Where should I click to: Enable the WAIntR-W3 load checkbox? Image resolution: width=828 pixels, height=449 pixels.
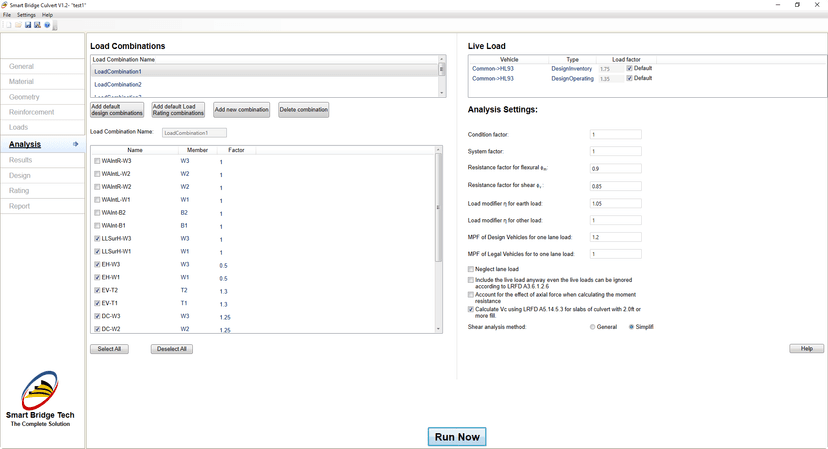tap(97, 161)
